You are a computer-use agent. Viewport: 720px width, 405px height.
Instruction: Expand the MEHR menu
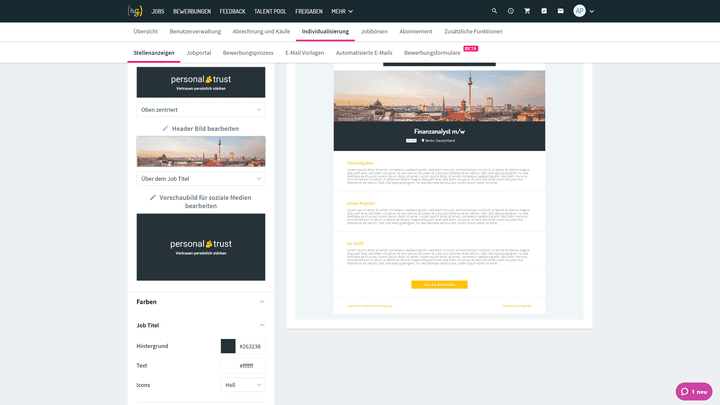click(343, 11)
